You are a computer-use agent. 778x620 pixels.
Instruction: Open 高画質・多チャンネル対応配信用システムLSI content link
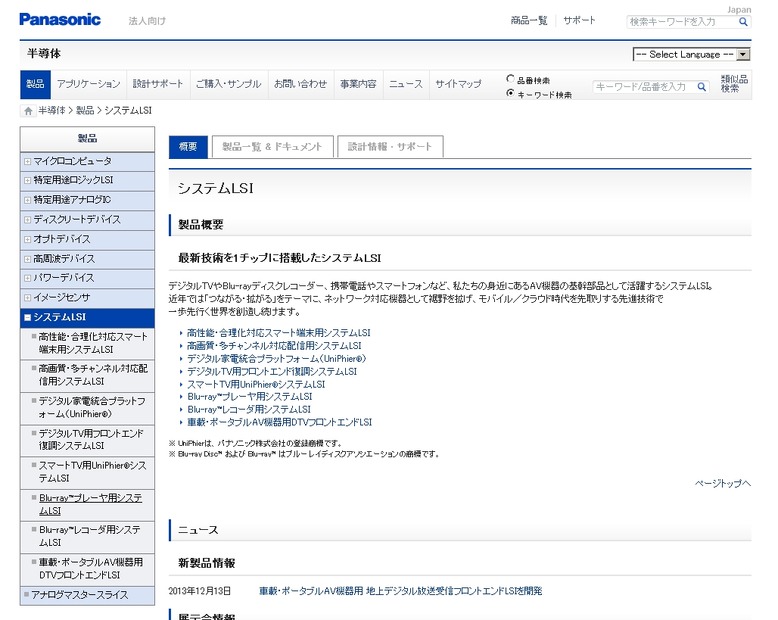(274, 346)
